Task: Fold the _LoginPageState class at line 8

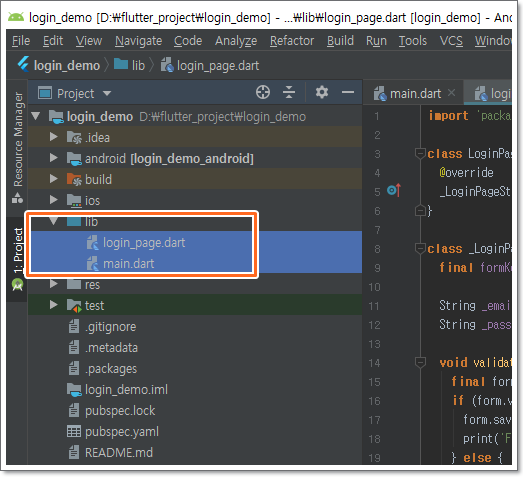Action: pyautogui.click(x=420, y=248)
